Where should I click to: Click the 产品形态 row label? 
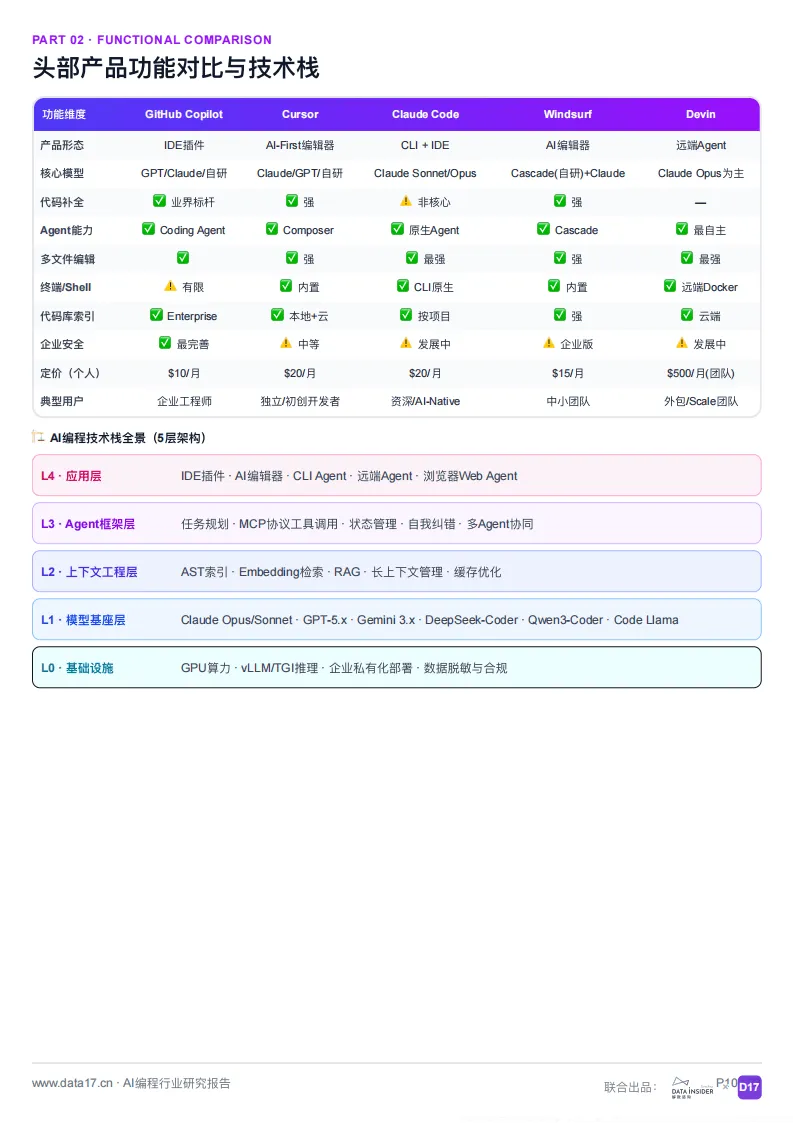[x=62, y=145]
